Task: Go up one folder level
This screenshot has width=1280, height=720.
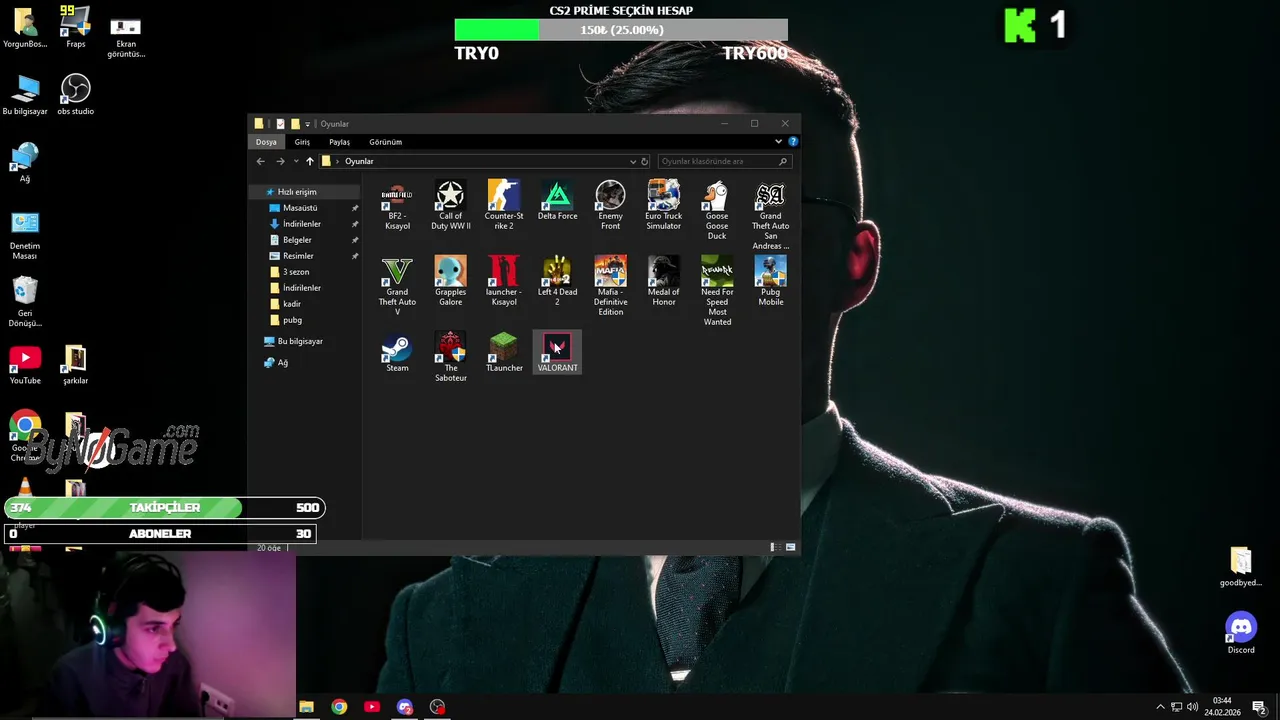Action: [310, 161]
